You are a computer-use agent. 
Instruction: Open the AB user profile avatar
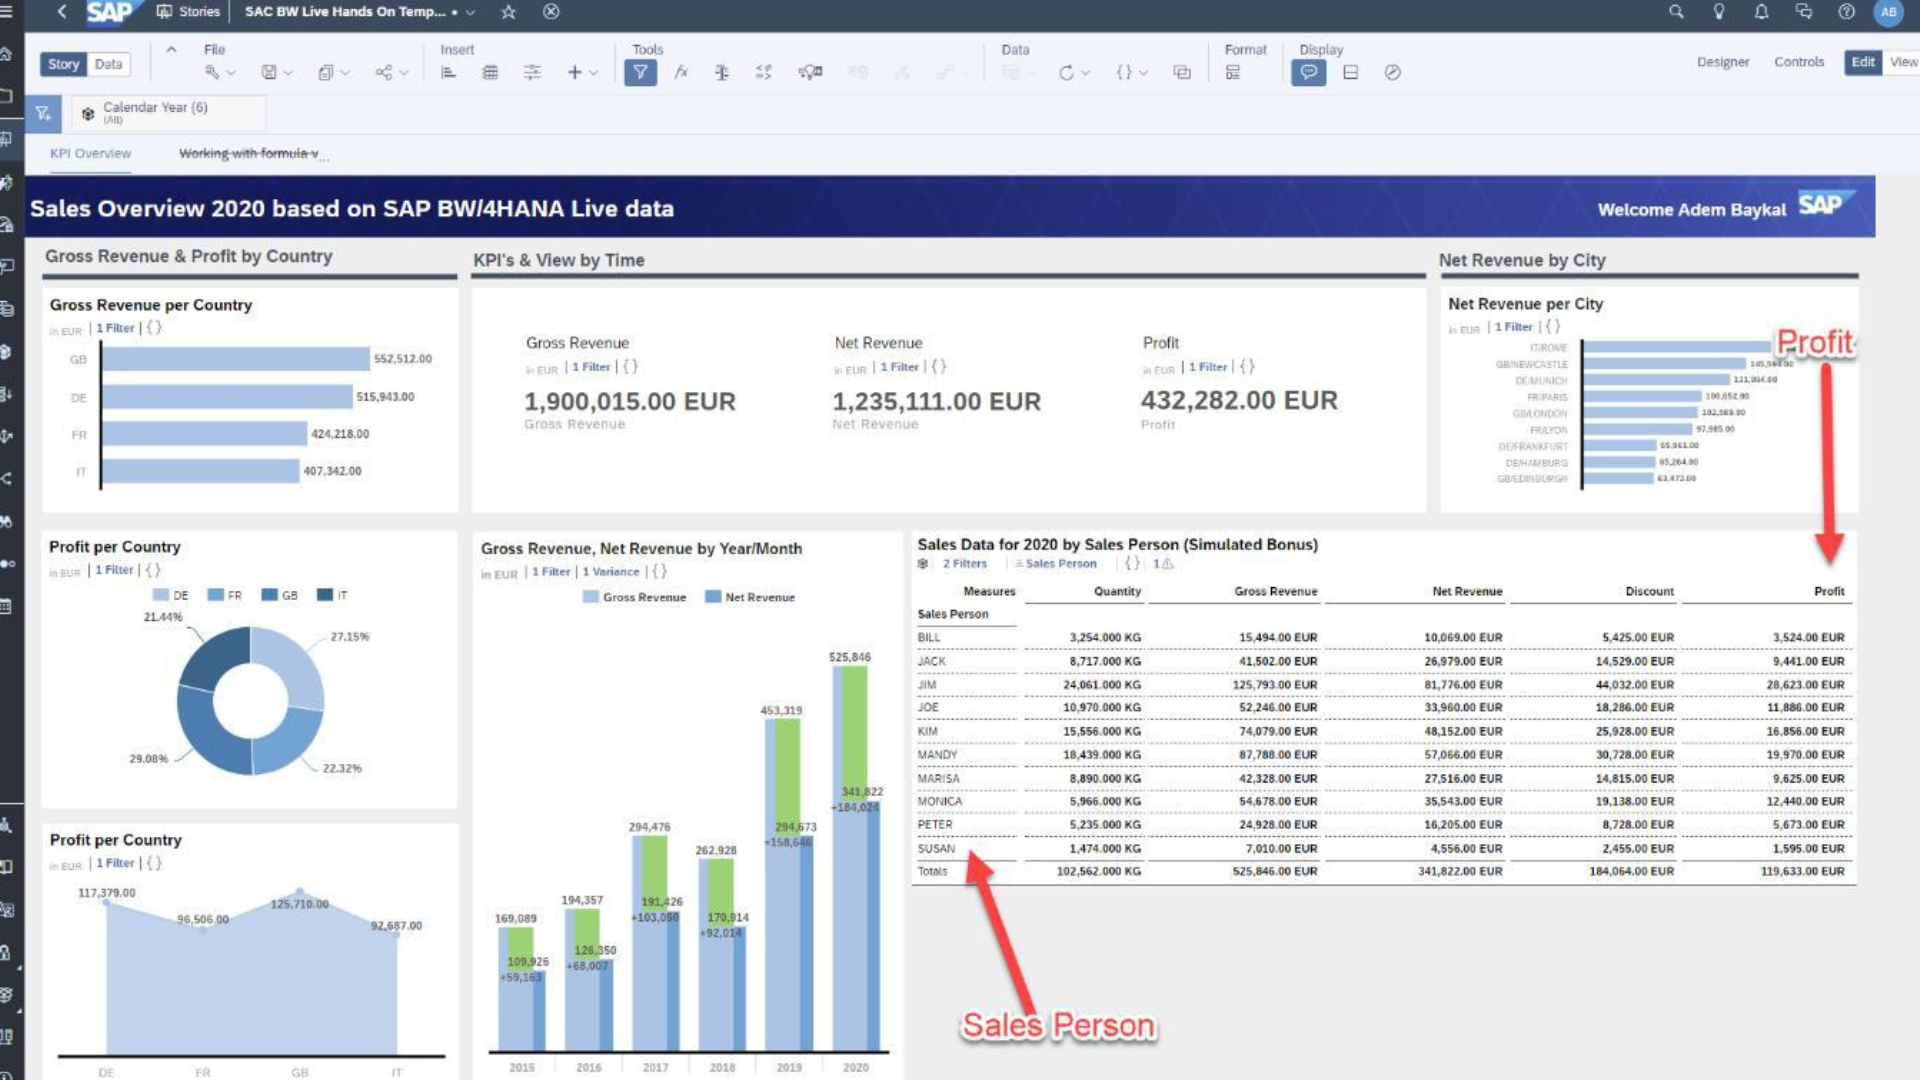tap(1888, 12)
